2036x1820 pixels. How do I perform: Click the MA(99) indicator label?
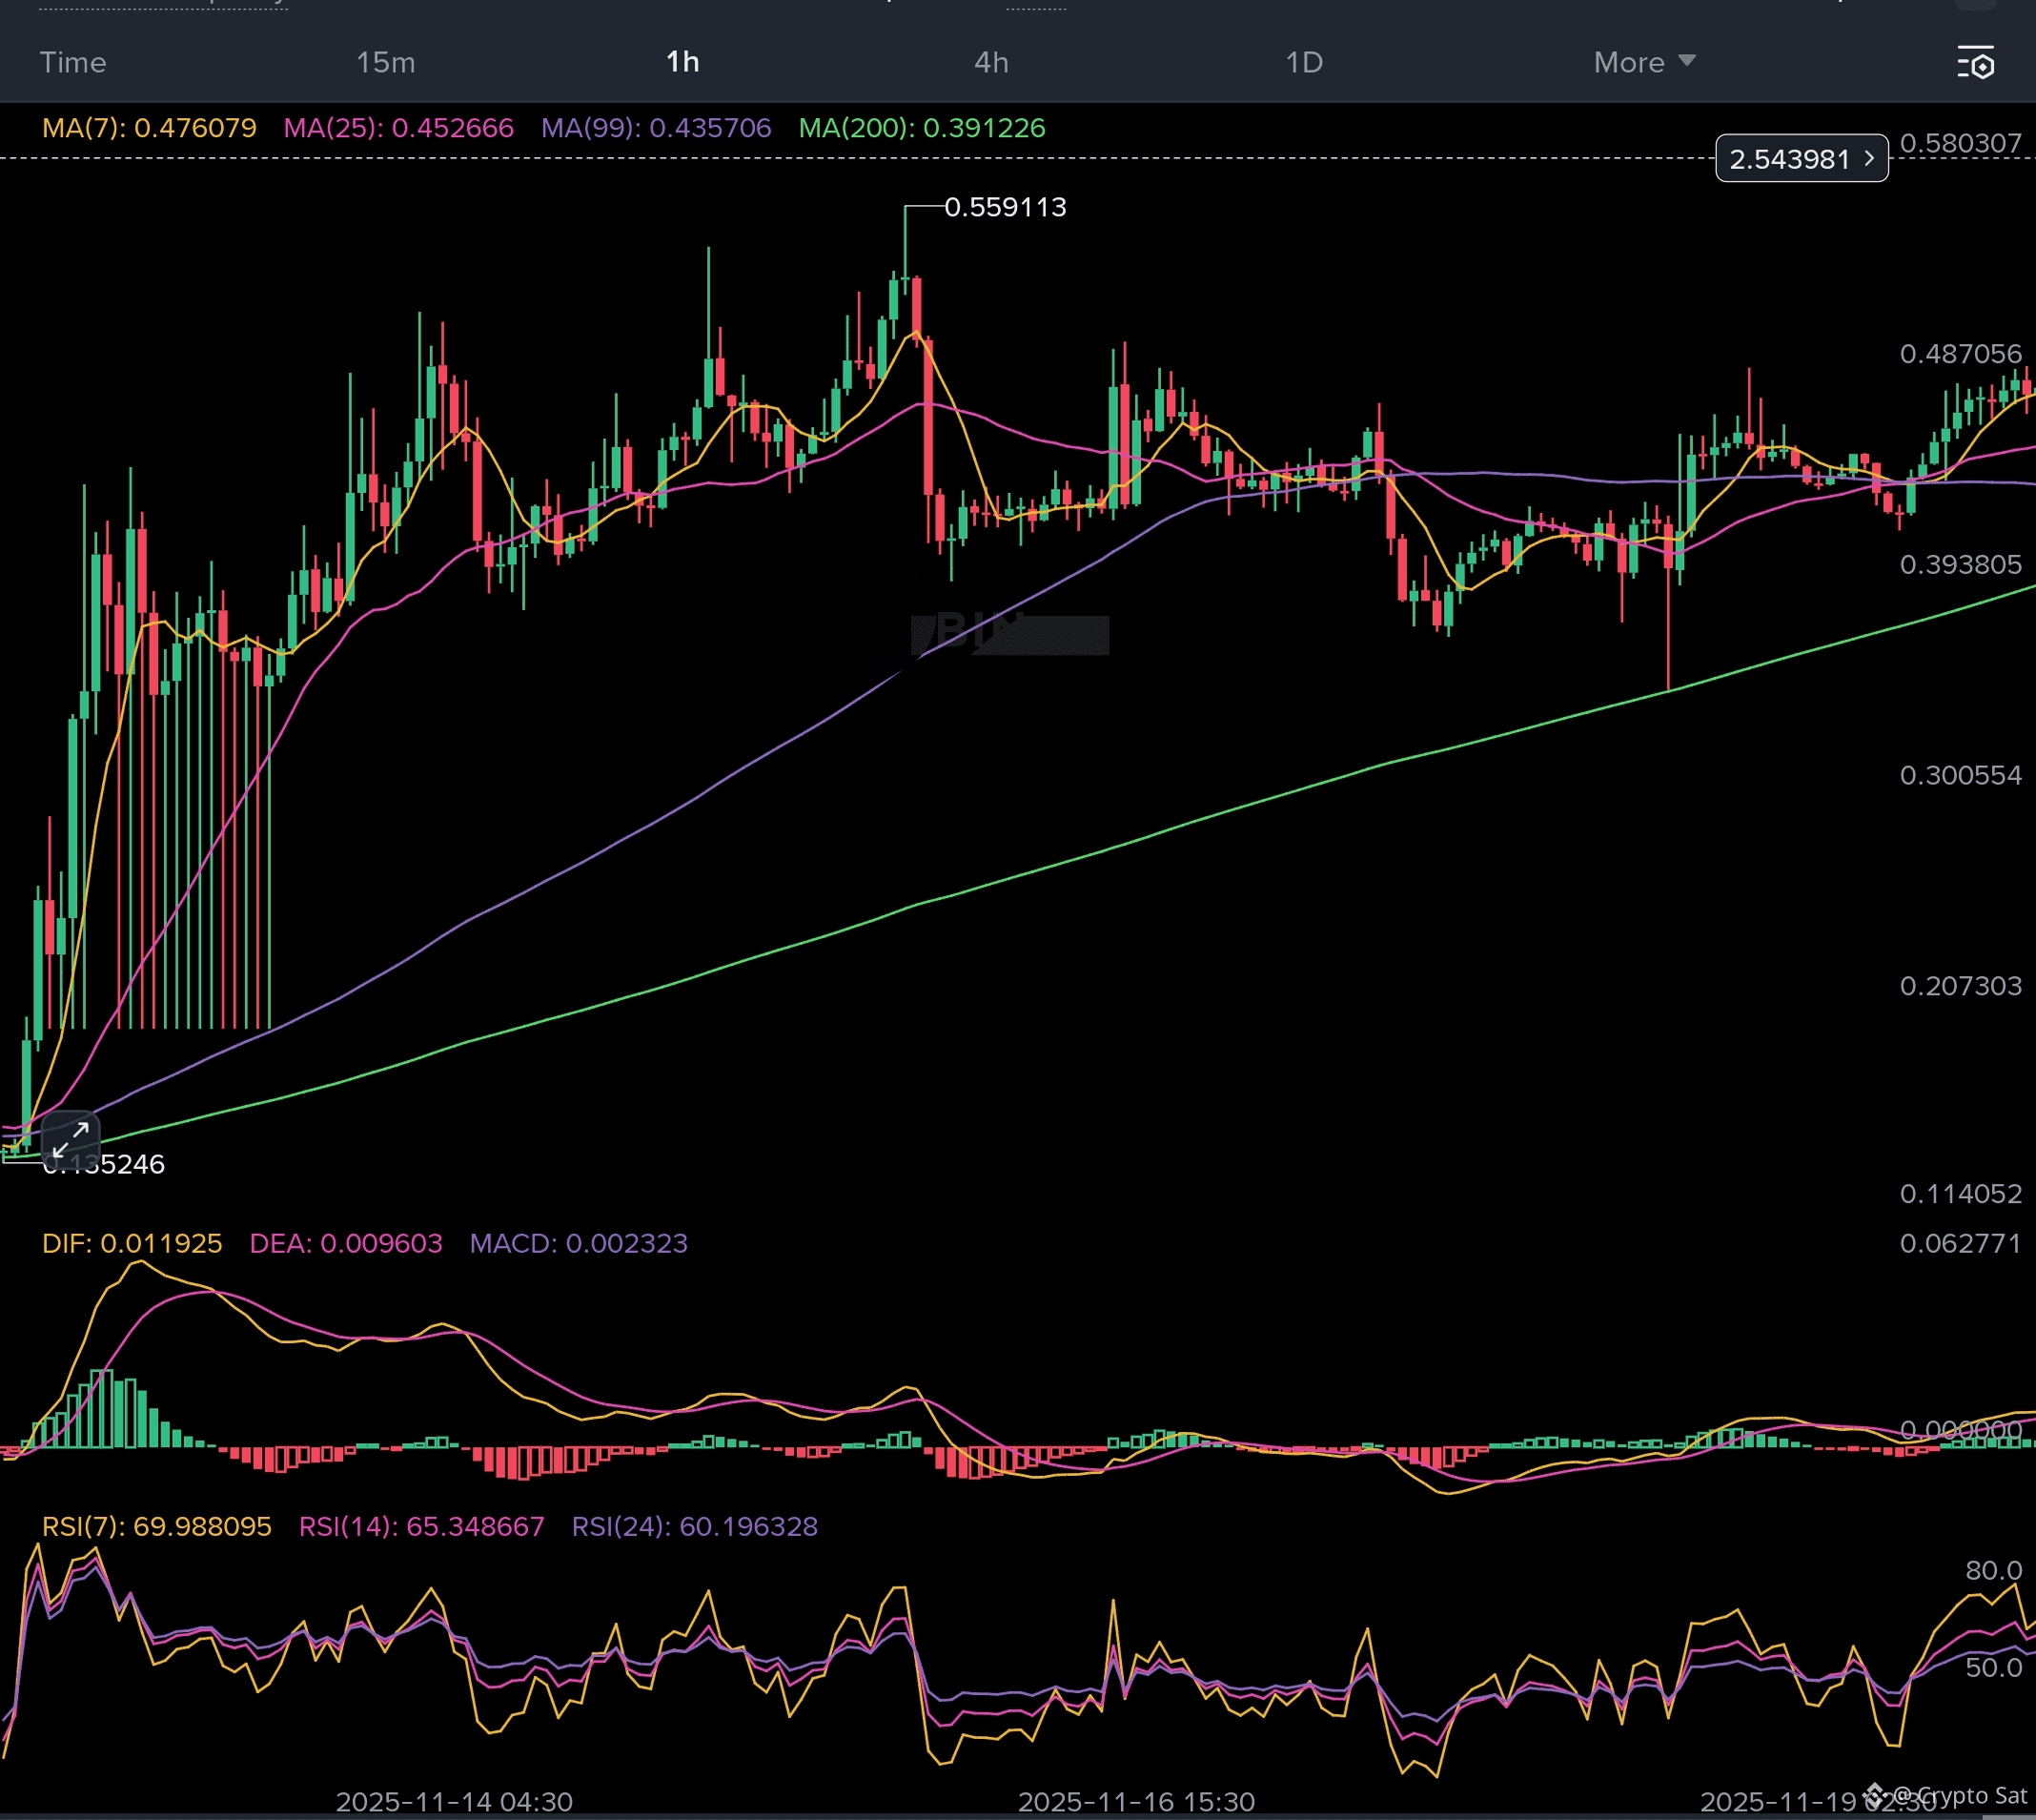[656, 128]
